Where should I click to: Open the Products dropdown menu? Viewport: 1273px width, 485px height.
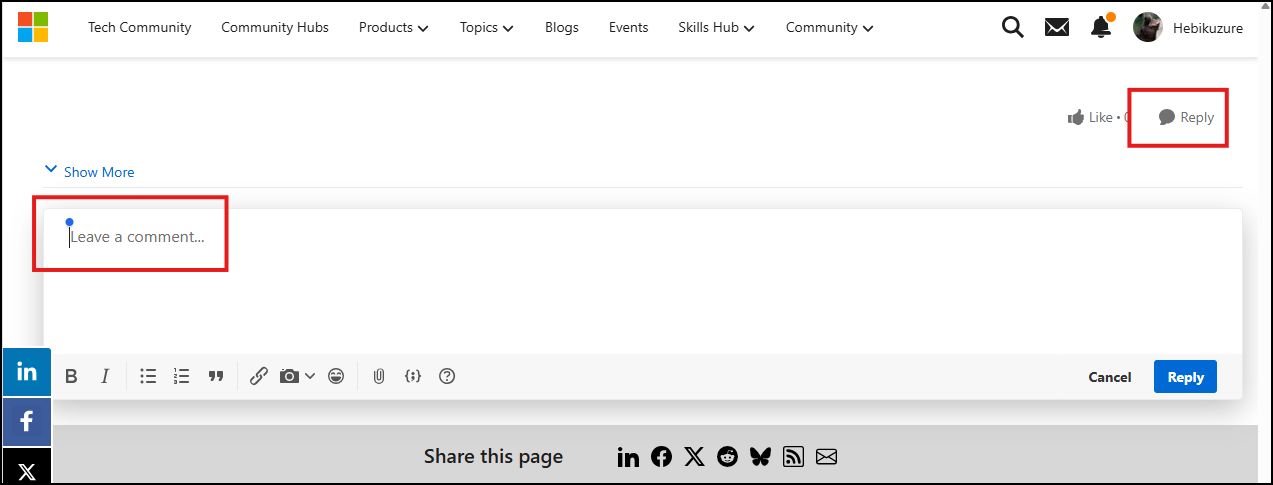tap(394, 27)
